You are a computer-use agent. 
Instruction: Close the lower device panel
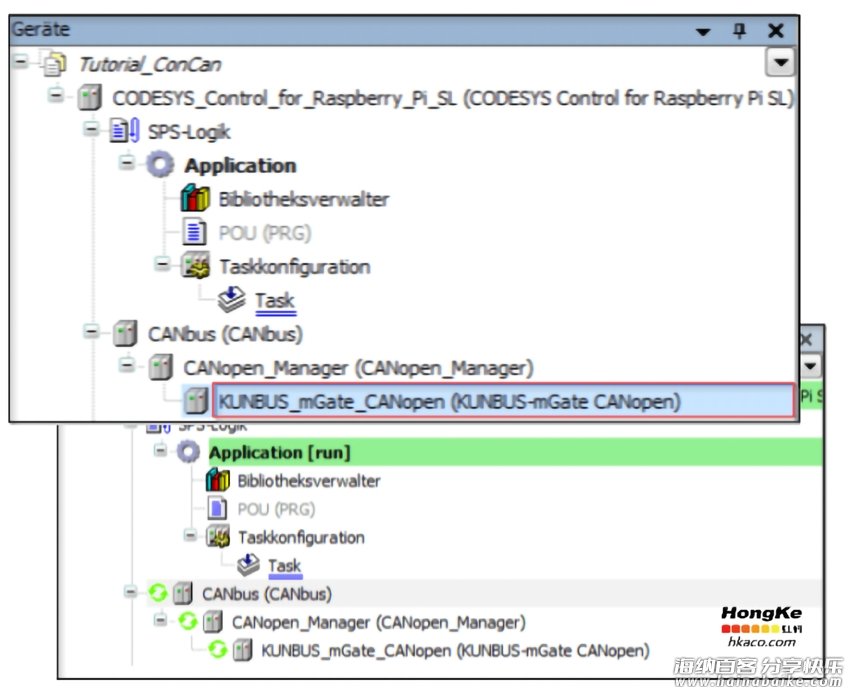[806, 340]
